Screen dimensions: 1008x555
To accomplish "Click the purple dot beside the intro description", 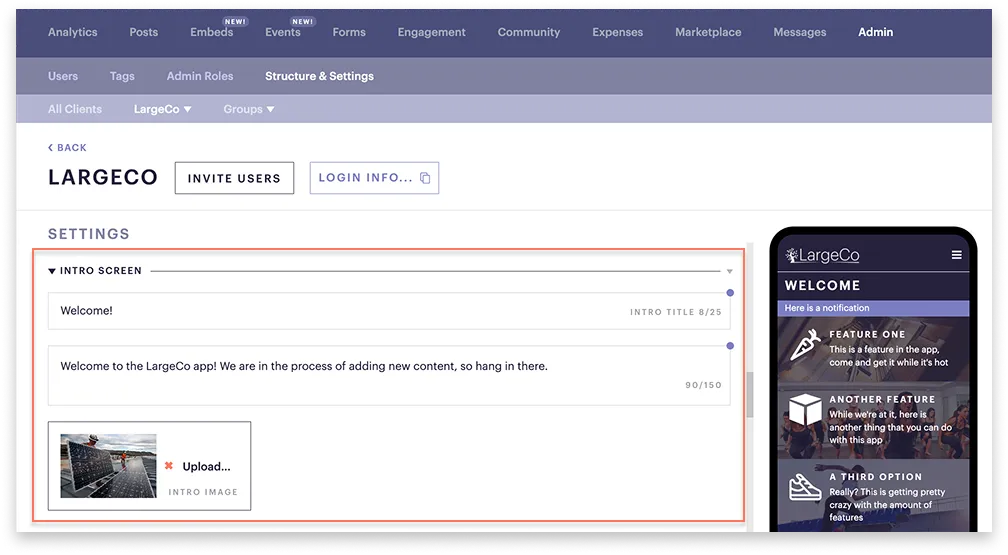I will coord(730,346).
